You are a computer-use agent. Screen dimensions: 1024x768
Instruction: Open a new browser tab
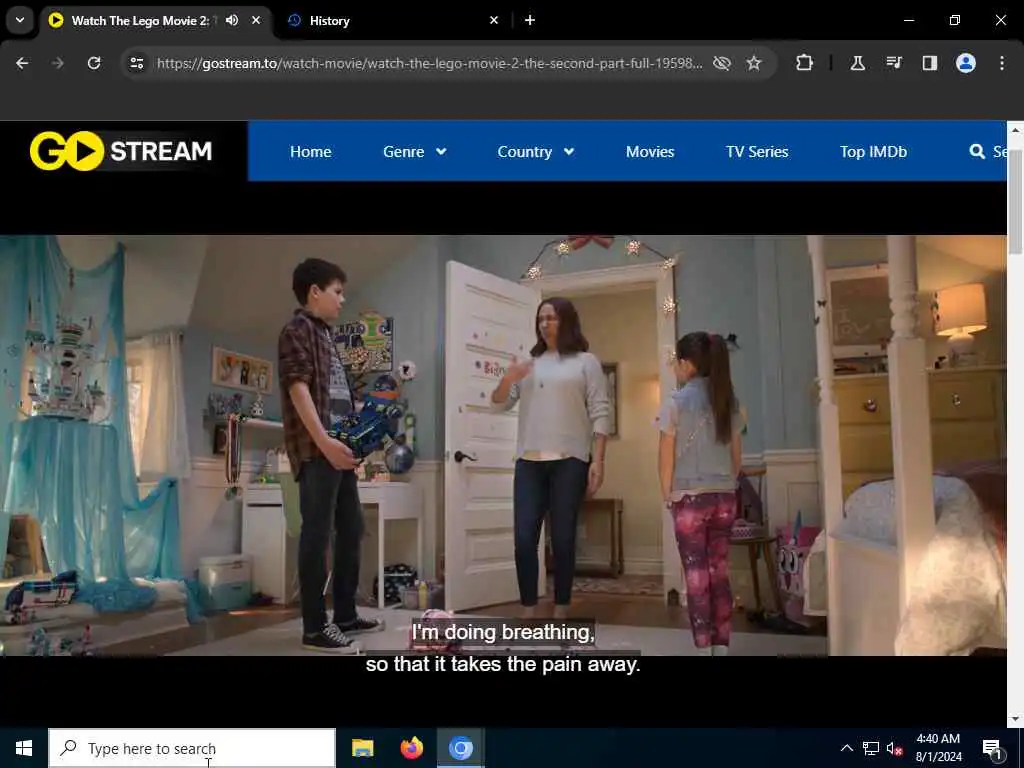click(530, 20)
